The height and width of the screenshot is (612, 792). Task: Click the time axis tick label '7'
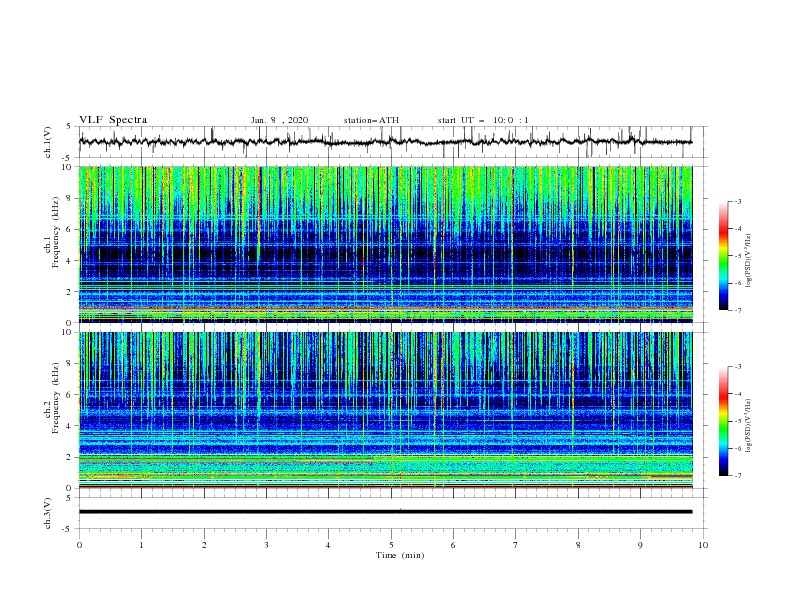(516, 545)
